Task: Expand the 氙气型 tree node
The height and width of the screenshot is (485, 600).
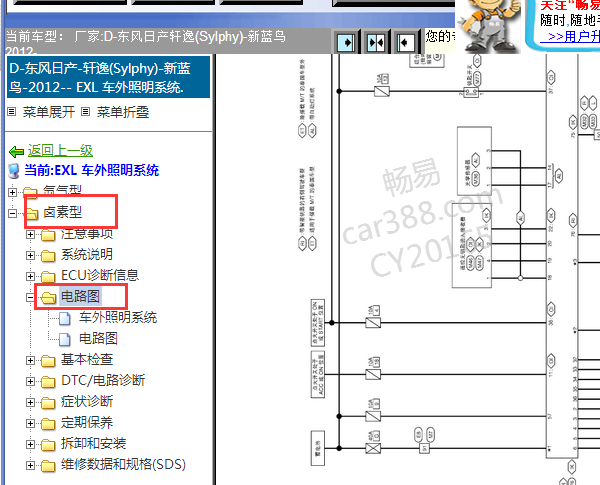Action: tap(13, 192)
